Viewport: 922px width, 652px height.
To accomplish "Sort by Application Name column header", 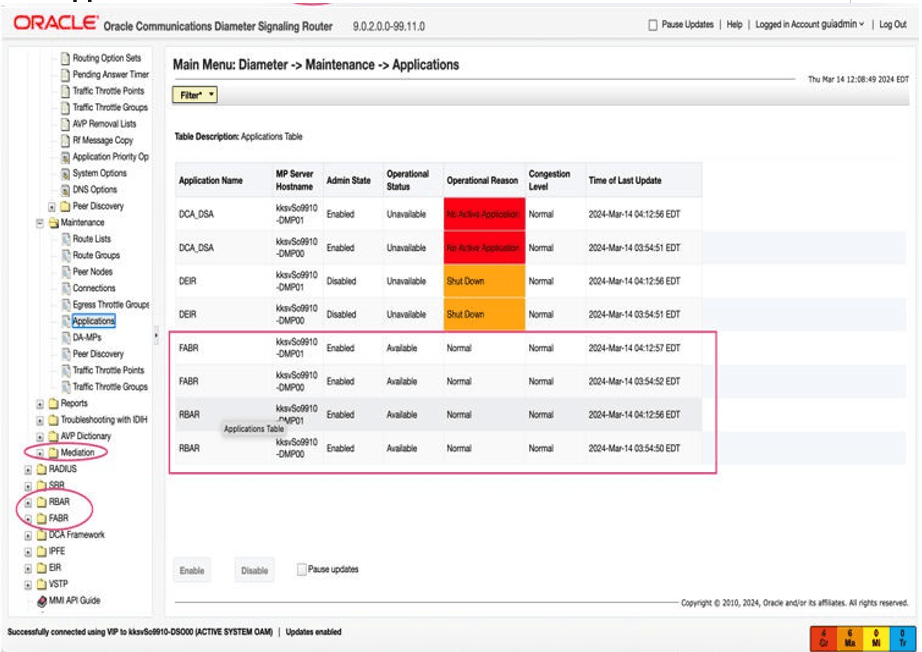I will tap(211, 180).
